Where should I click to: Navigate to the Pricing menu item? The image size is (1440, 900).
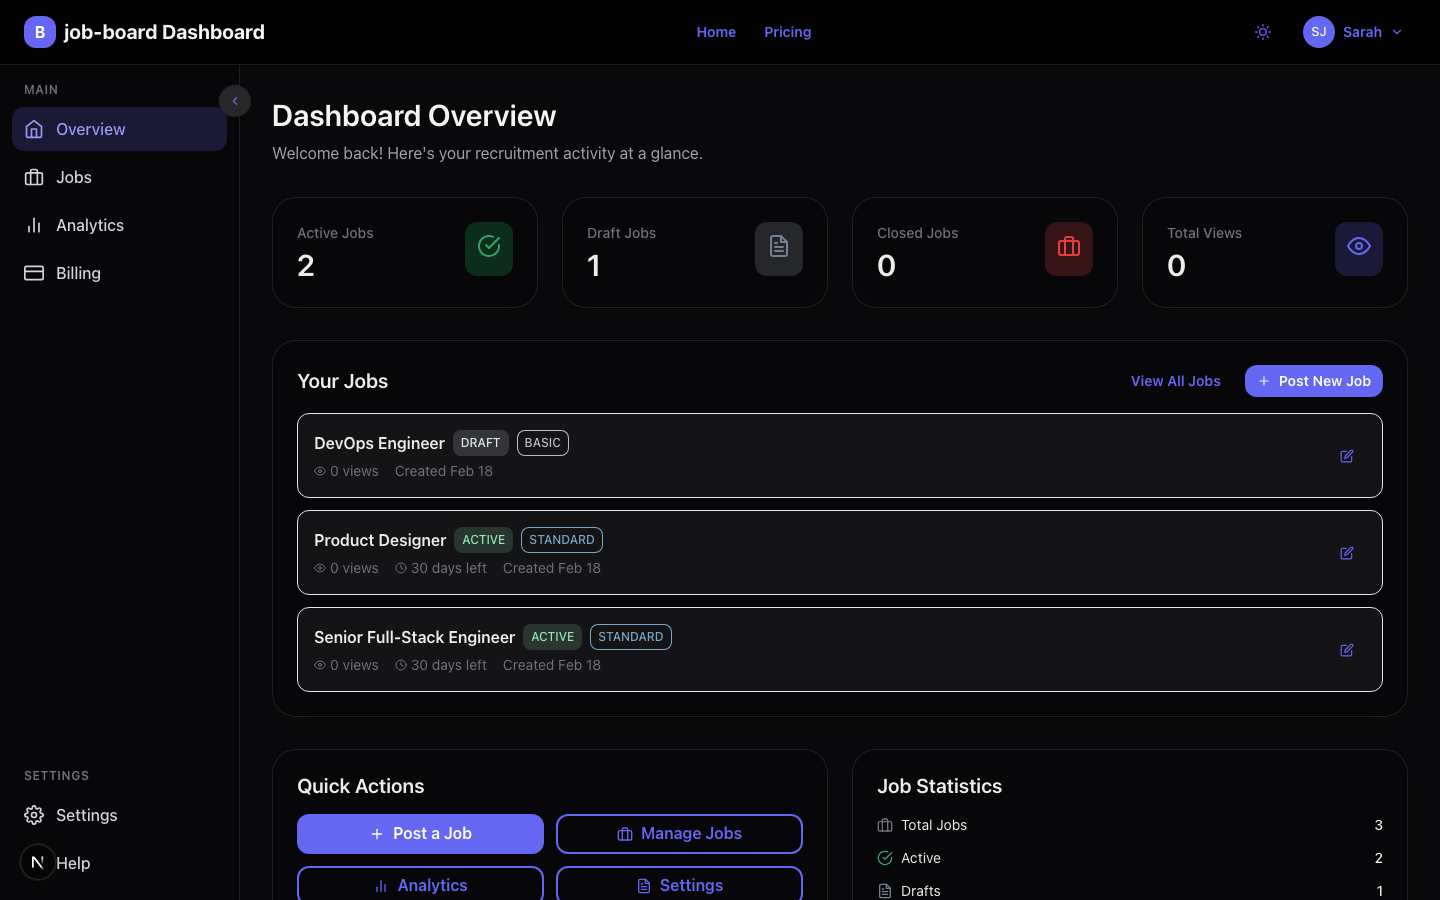pyautogui.click(x=787, y=32)
